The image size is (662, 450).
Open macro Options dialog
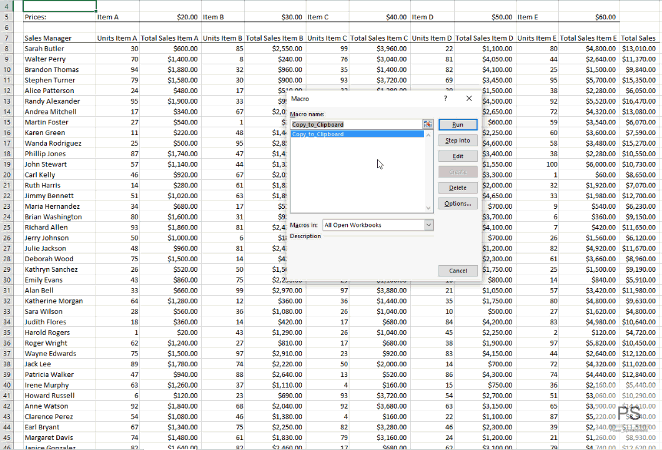(x=457, y=203)
